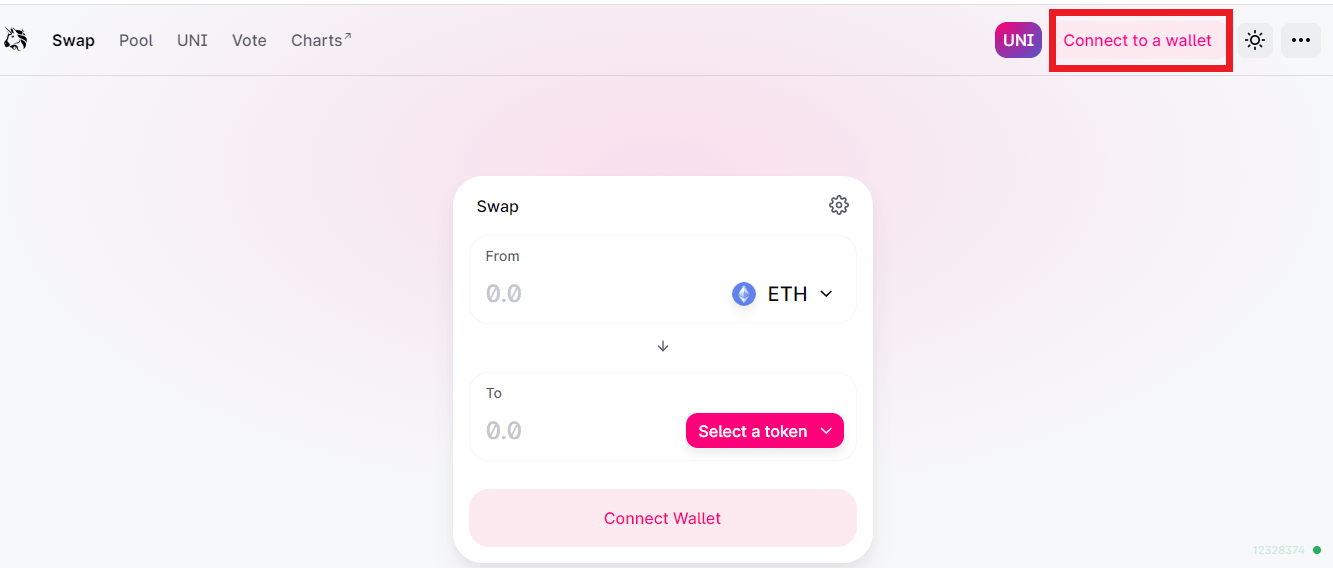Go to the Pool tab
The height and width of the screenshot is (568, 1333).
136,40
